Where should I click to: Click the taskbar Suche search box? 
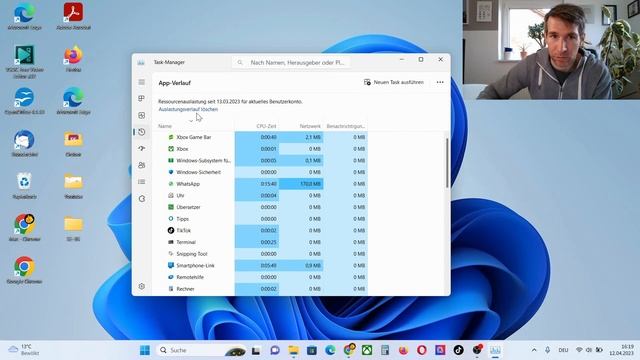tap(201, 350)
